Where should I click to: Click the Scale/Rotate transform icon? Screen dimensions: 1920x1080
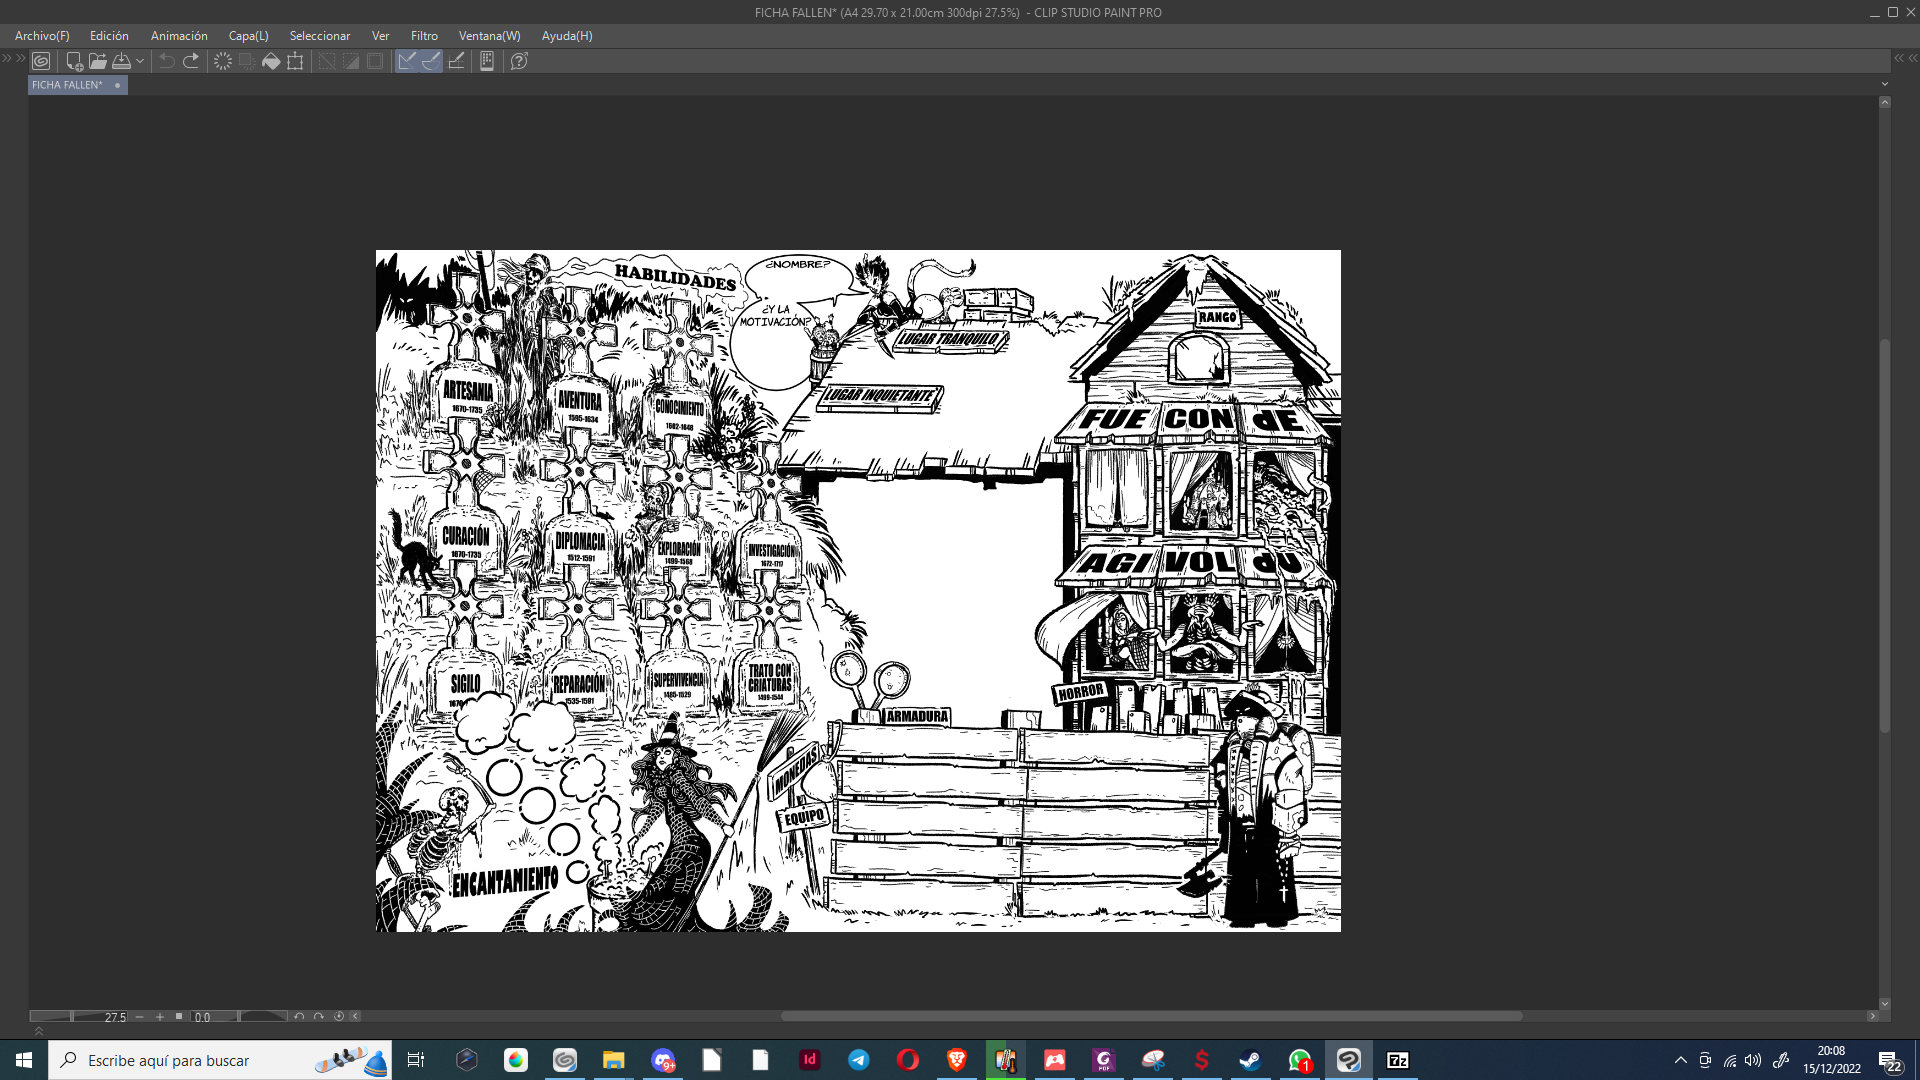pyautogui.click(x=295, y=61)
